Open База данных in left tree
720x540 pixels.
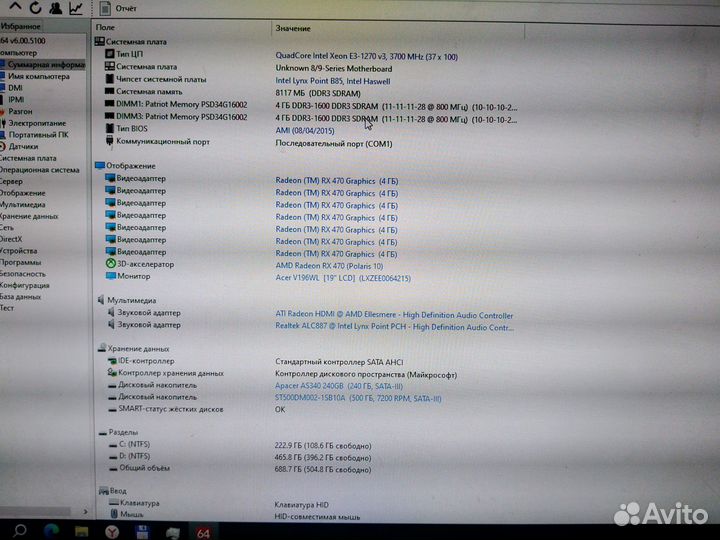(x=21, y=297)
